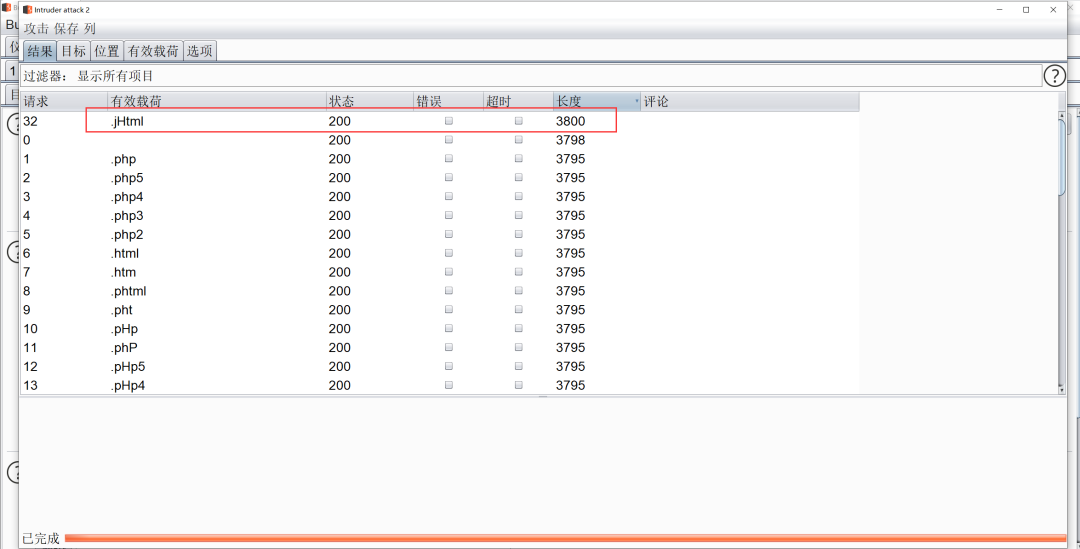Open the help icon beside the filter bar
The width and height of the screenshot is (1080, 549).
(1054, 76)
